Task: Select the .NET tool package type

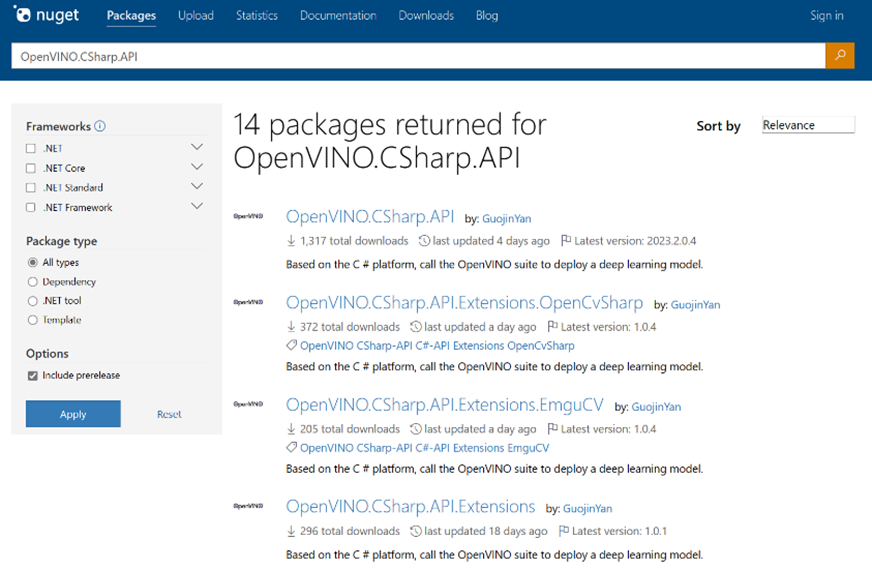Action: (x=33, y=301)
